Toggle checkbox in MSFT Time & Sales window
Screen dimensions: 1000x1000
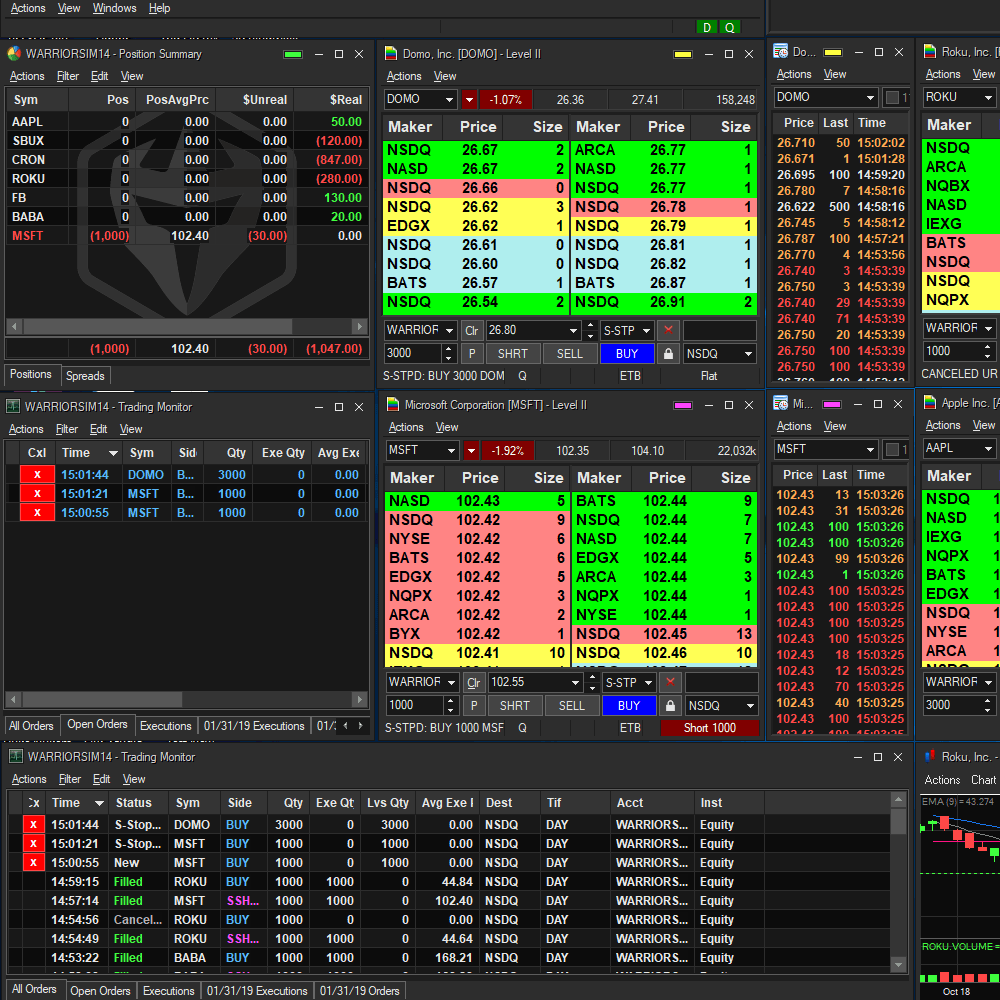[893, 450]
